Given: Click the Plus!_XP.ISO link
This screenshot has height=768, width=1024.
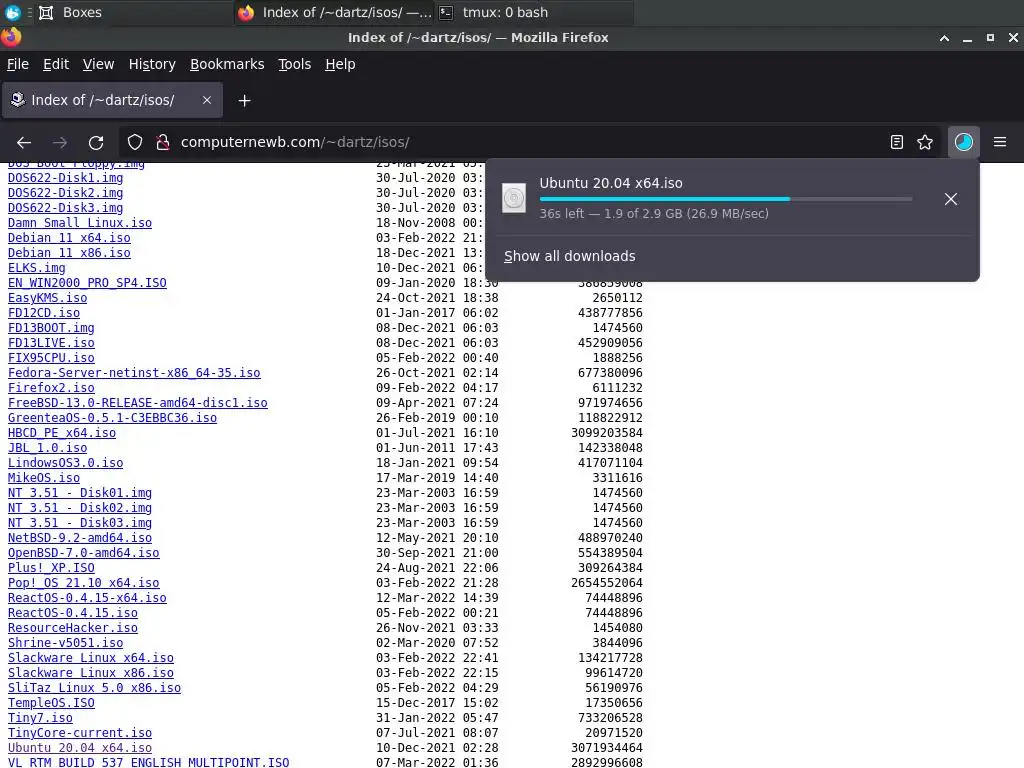Looking at the screenshot, I should (51, 568).
